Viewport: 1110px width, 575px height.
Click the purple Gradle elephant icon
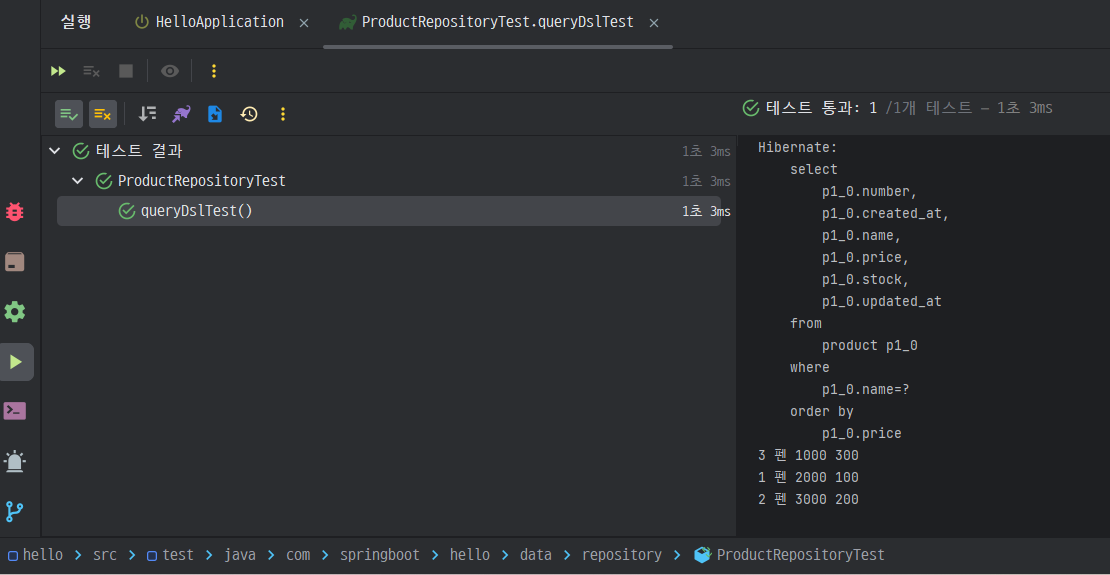click(x=181, y=114)
